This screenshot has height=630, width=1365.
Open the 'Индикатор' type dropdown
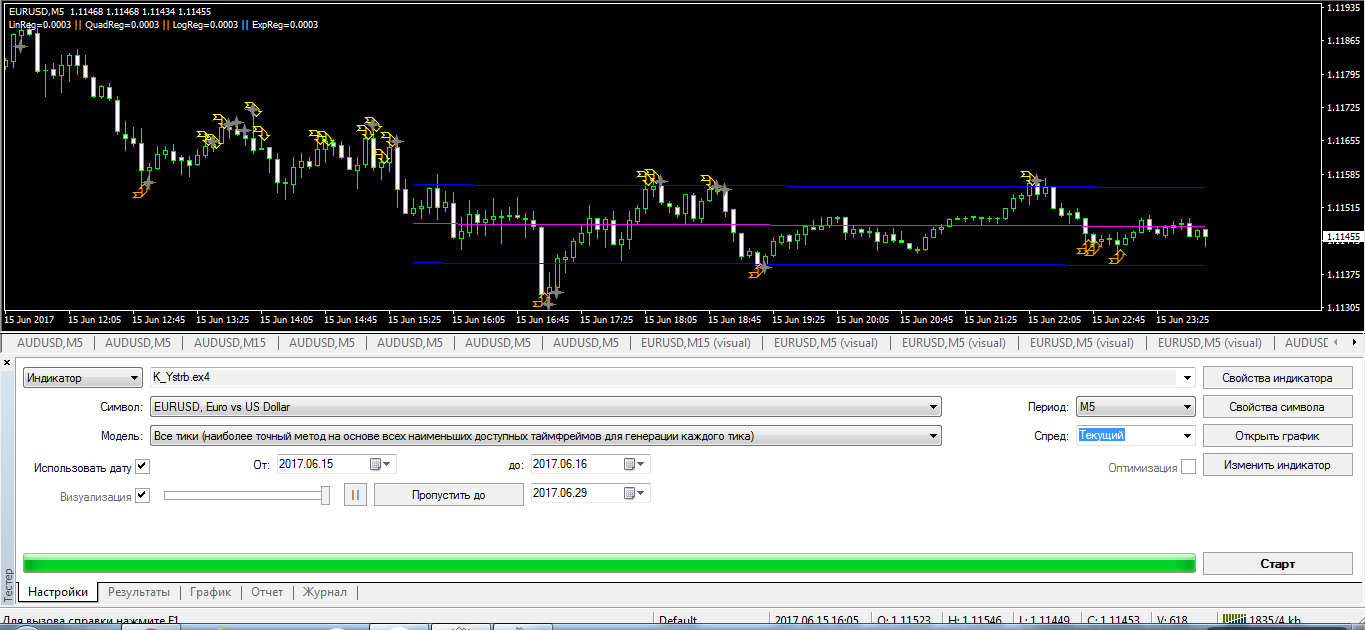click(84, 378)
